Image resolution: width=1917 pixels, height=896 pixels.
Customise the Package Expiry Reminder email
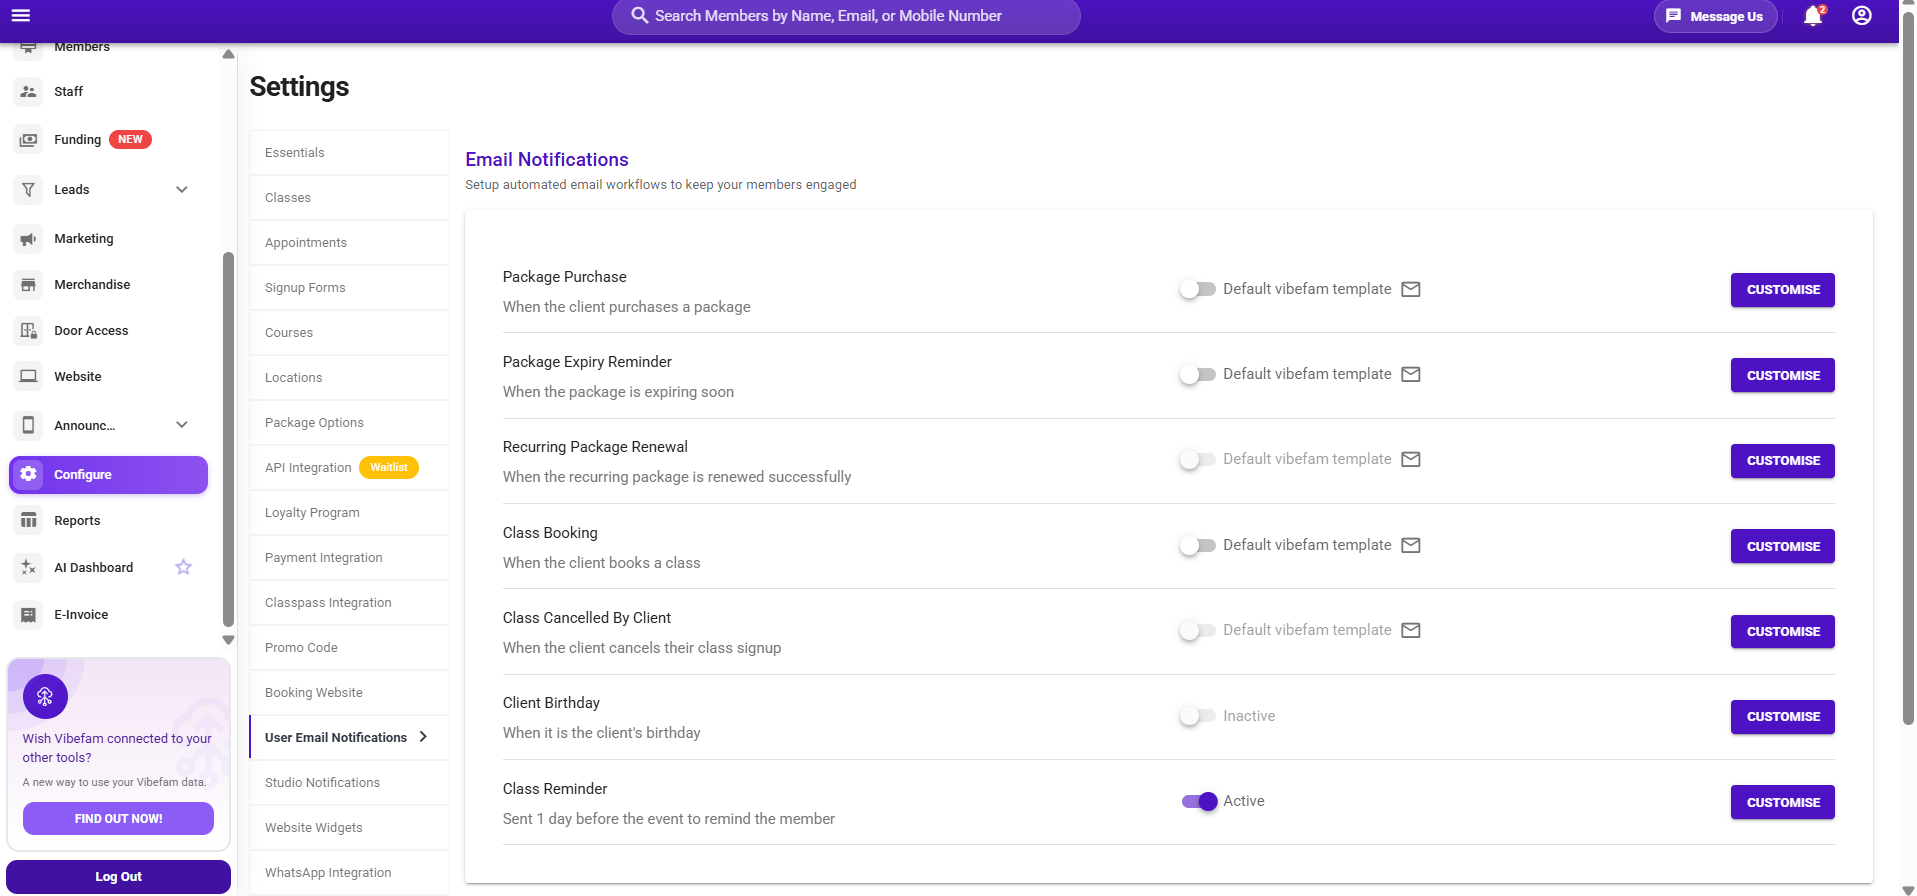[x=1783, y=375]
